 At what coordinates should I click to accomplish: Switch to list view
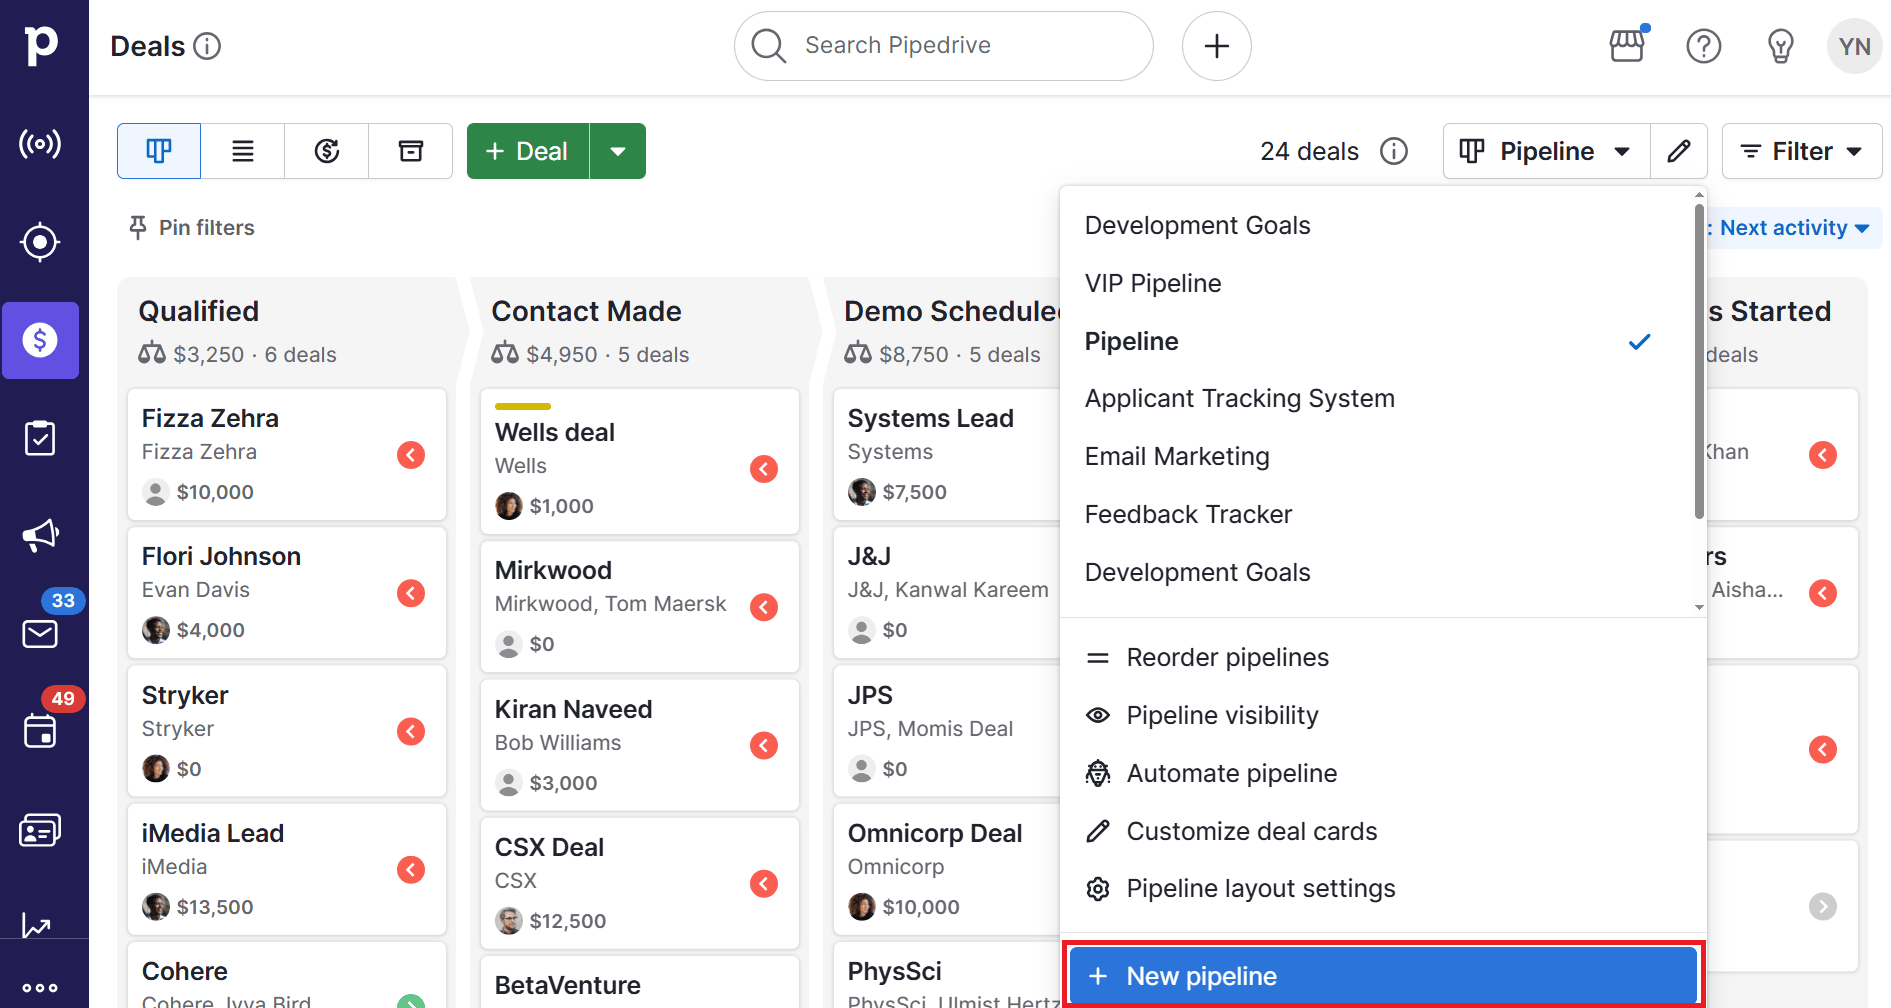[x=243, y=151]
